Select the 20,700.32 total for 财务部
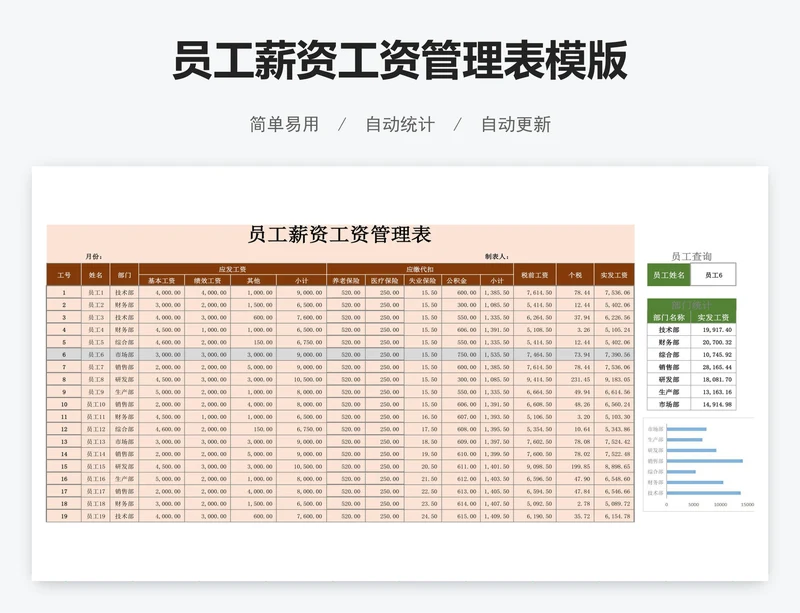800x613 pixels. (x=713, y=342)
